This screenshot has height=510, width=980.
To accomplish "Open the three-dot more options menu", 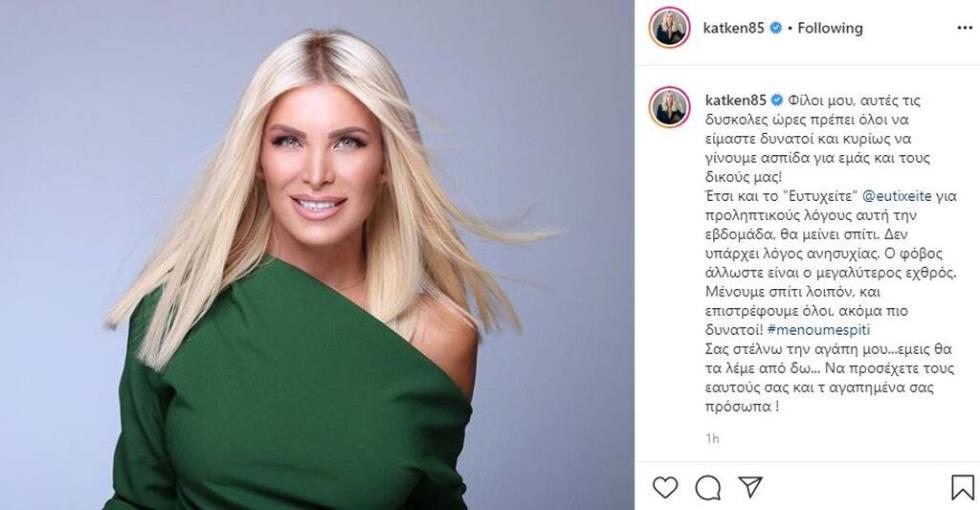I will coord(964,28).
